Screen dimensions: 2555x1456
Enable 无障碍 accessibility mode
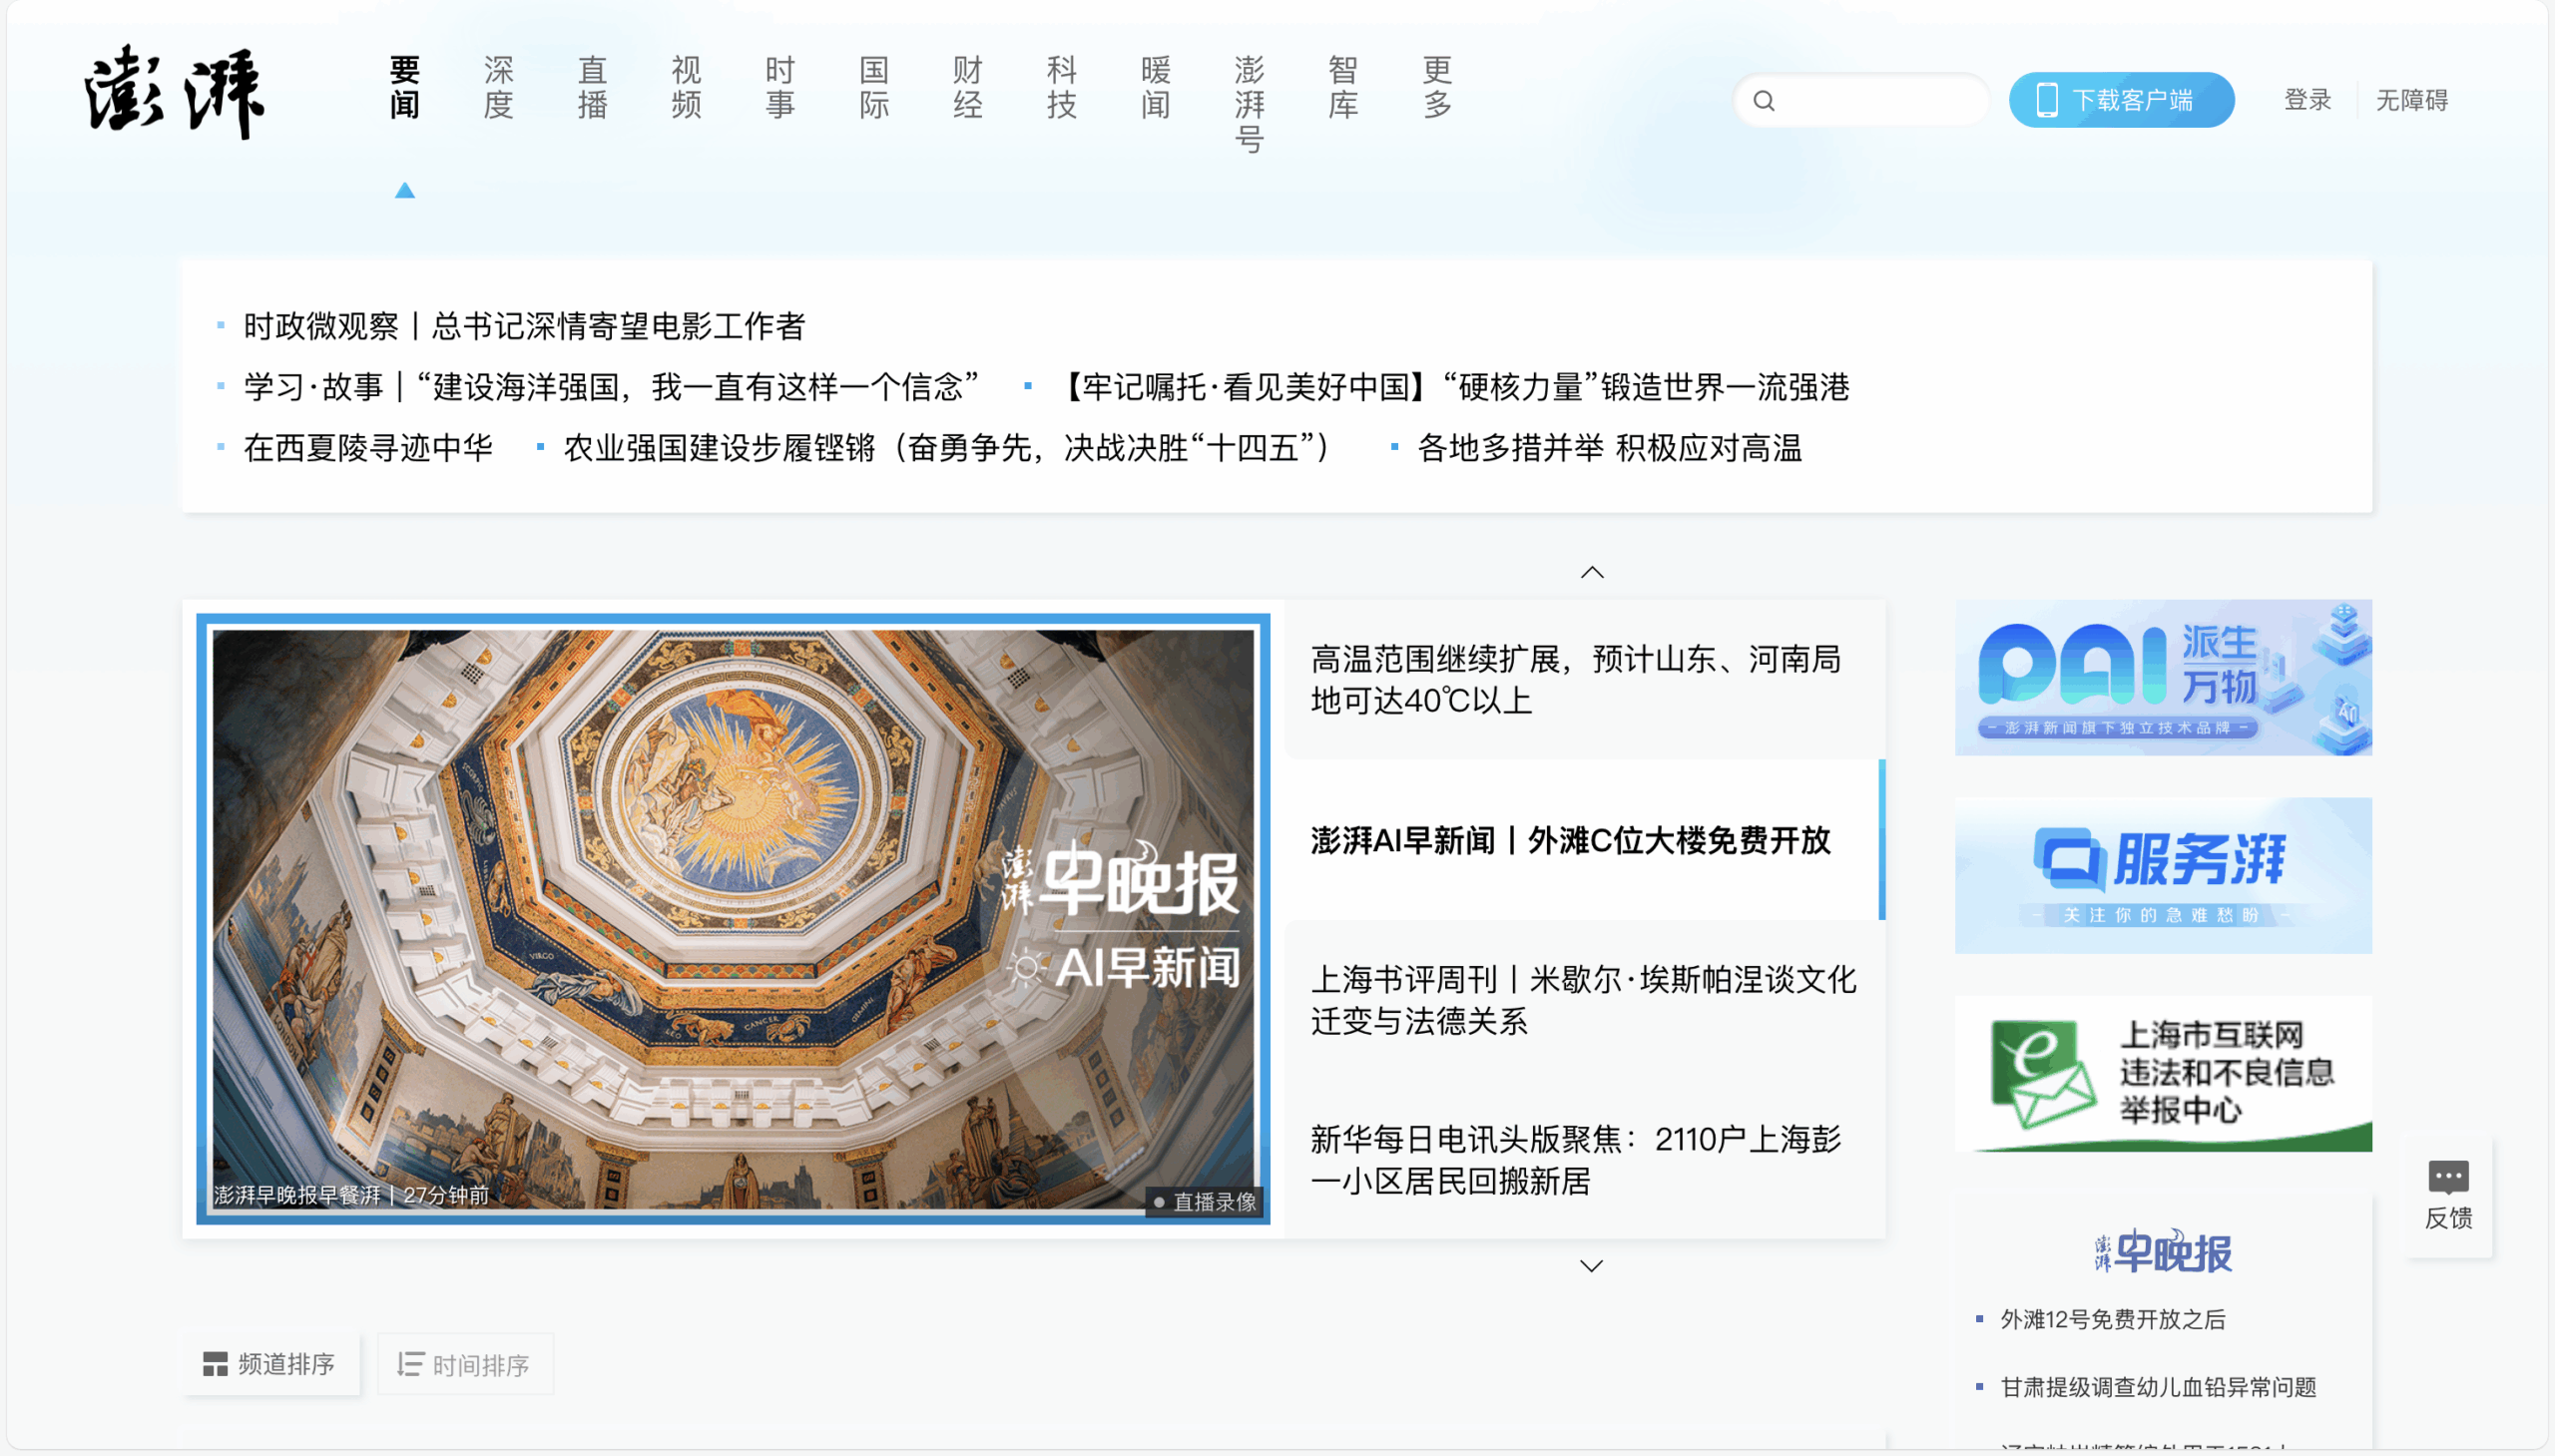pyautogui.click(x=2411, y=100)
